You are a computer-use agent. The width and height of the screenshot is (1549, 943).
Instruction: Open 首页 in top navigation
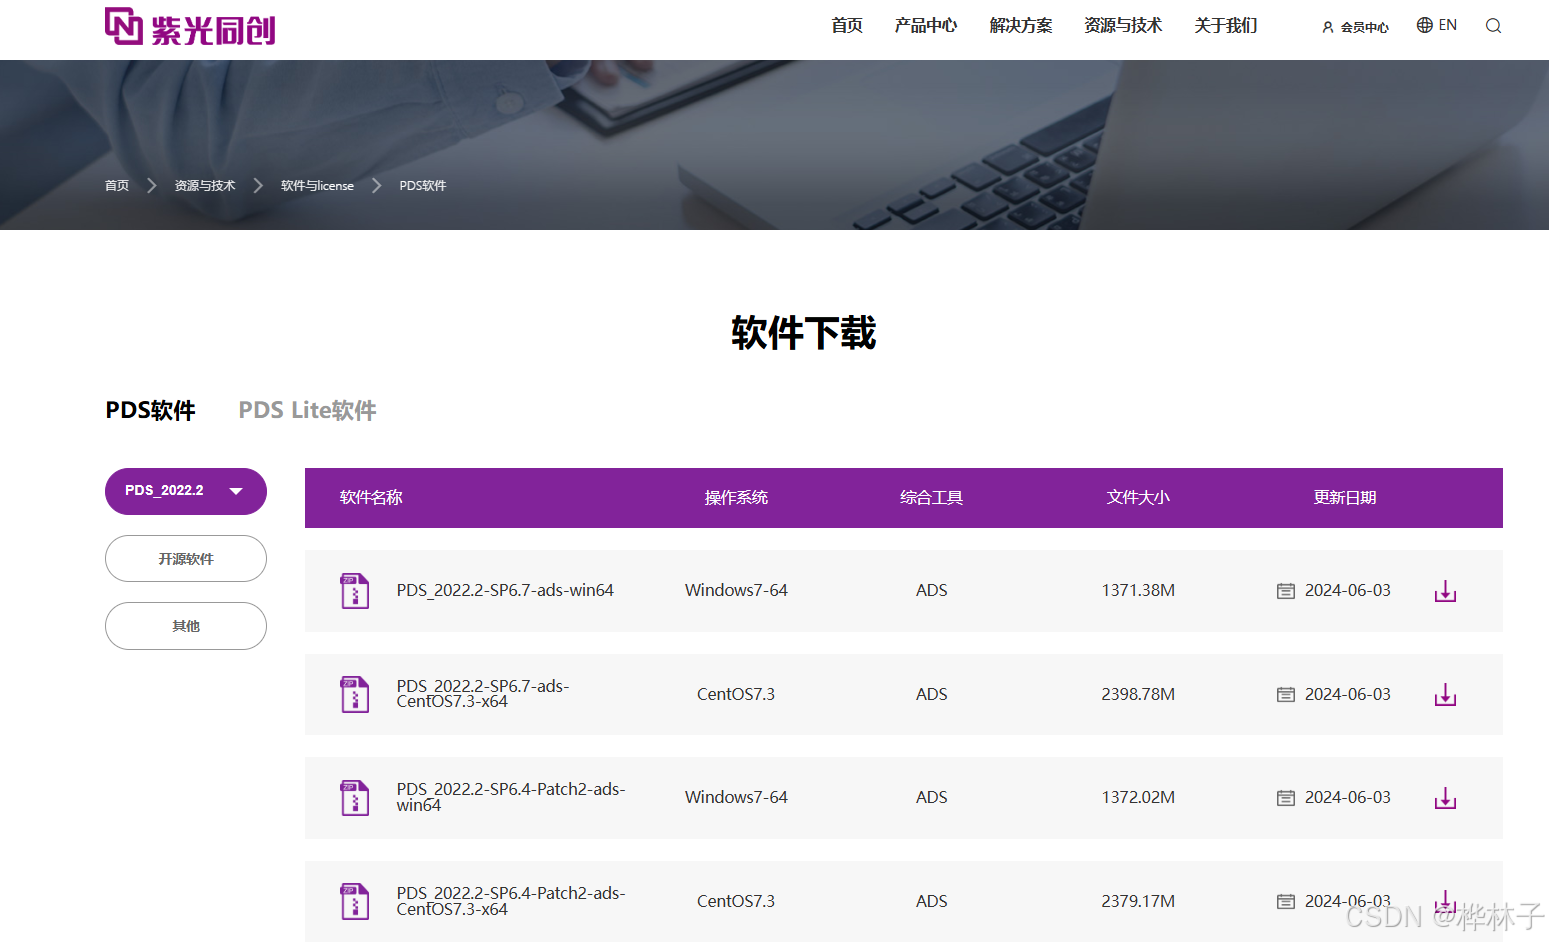click(x=847, y=25)
